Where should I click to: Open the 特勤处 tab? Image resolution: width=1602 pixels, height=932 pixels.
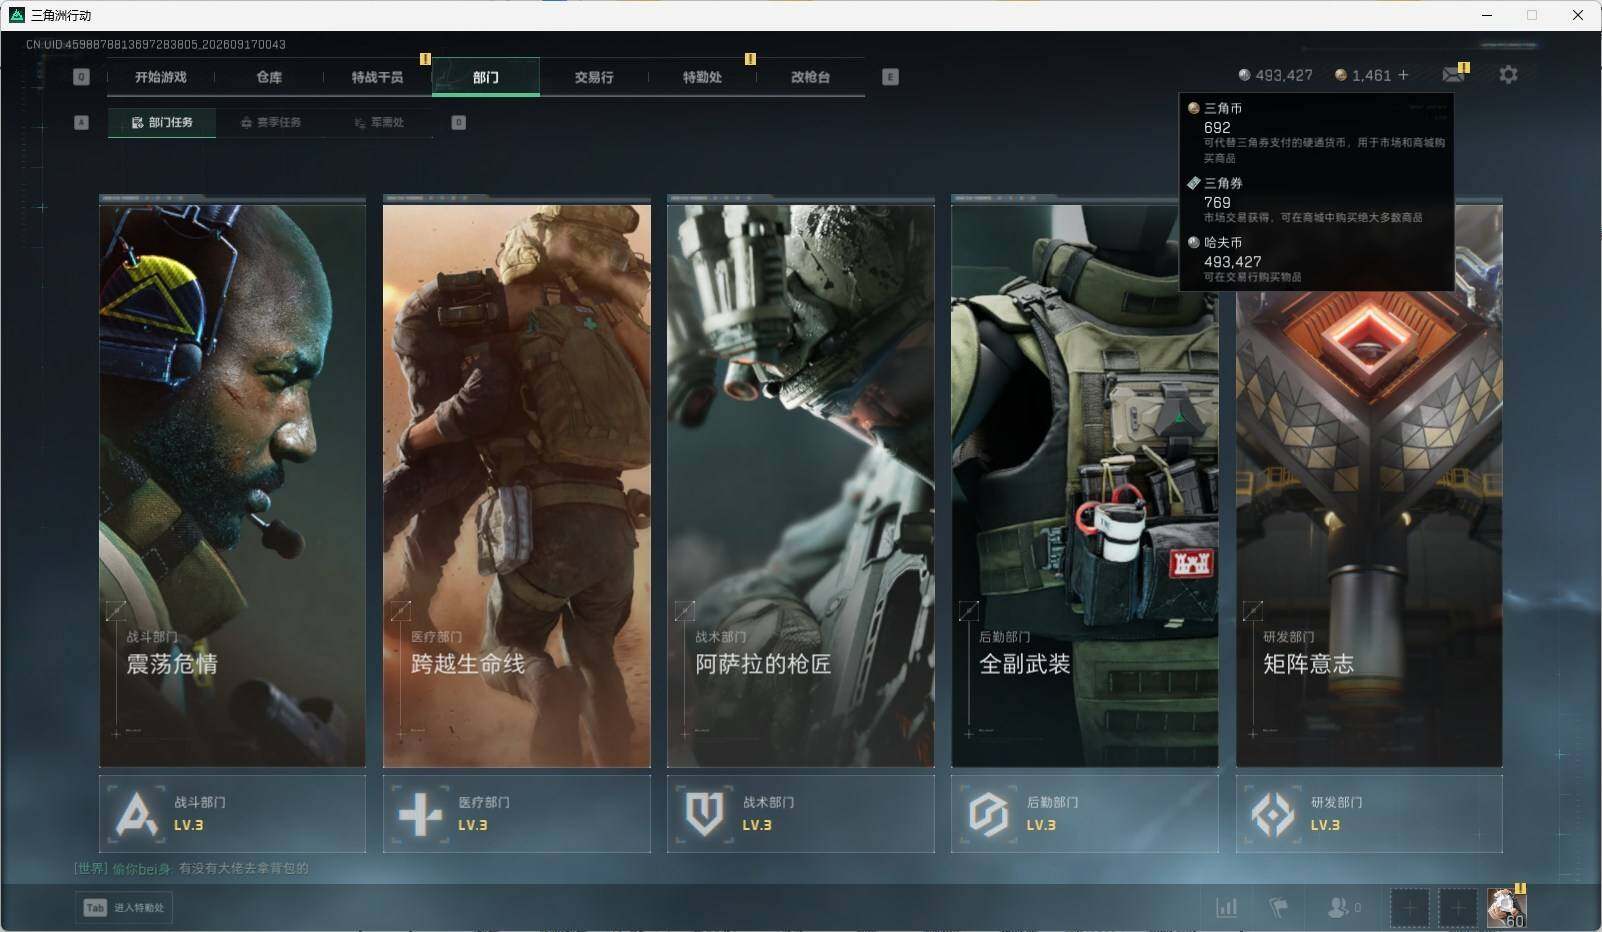click(x=702, y=77)
